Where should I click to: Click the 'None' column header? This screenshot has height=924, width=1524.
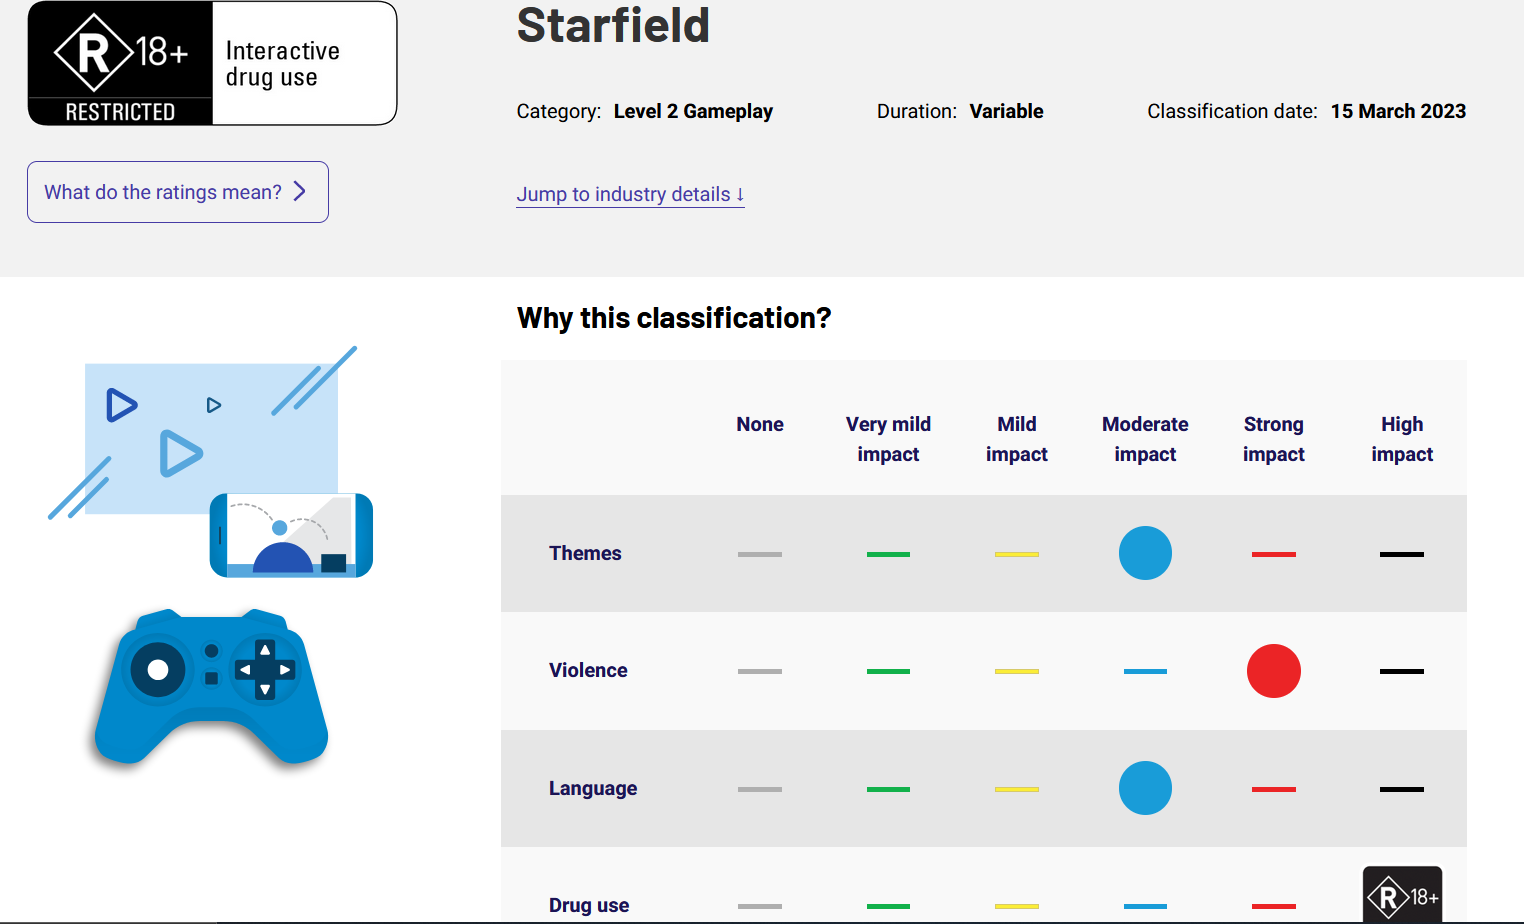(760, 424)
